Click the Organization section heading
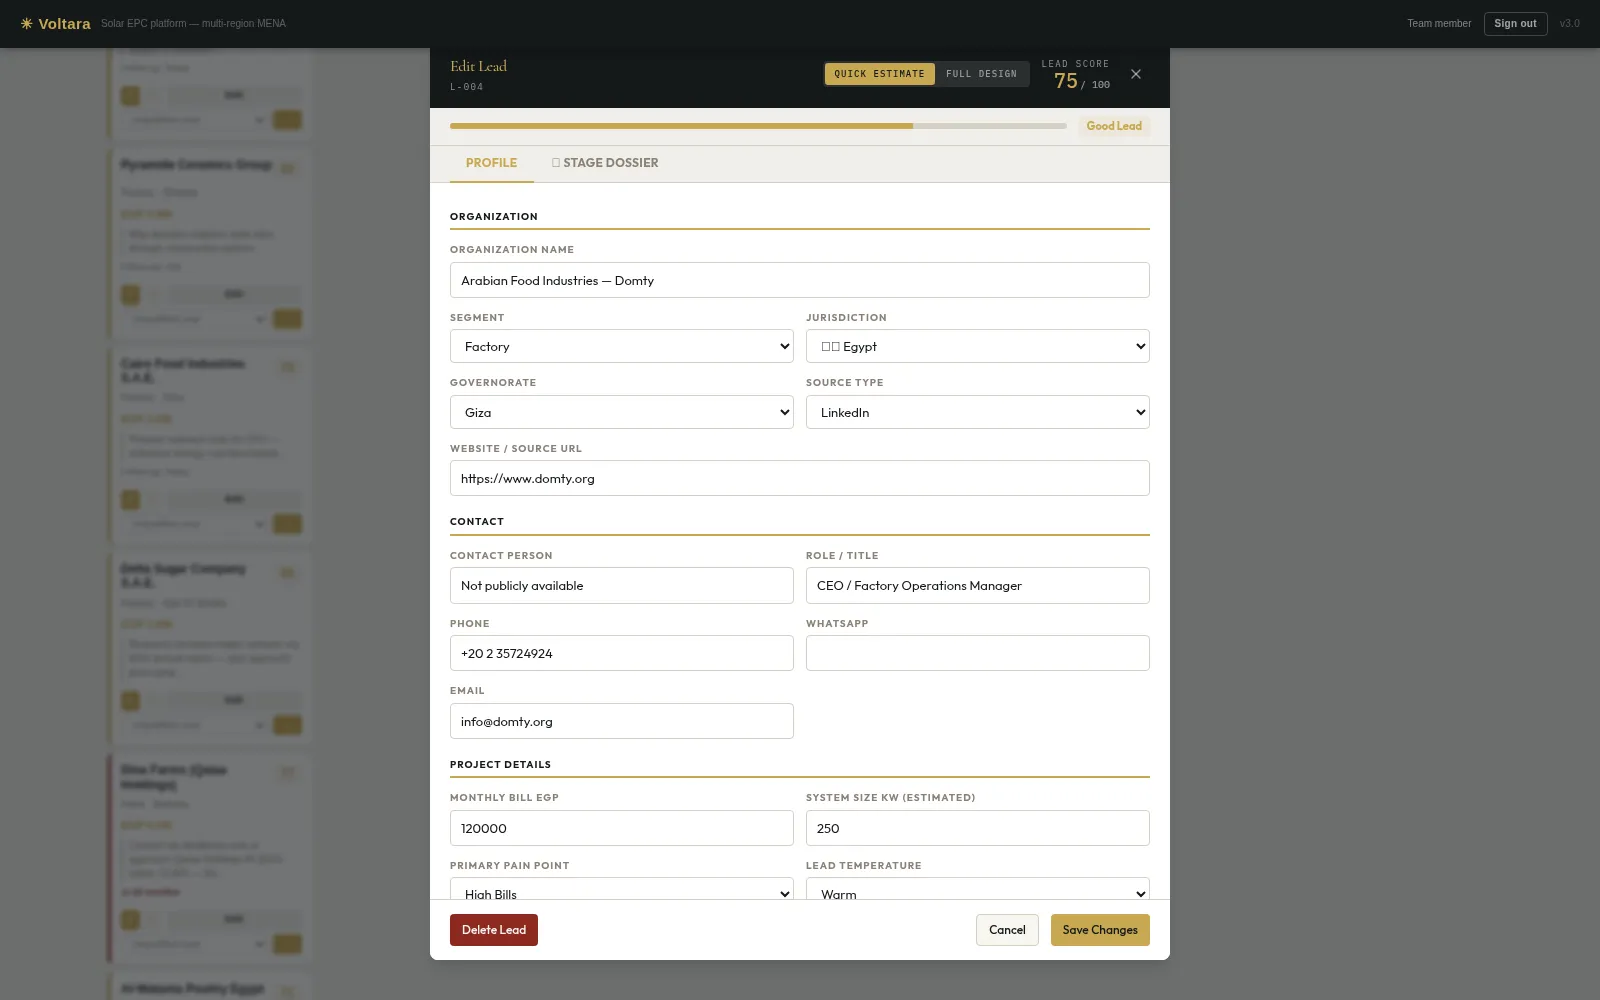 point(494,217)
